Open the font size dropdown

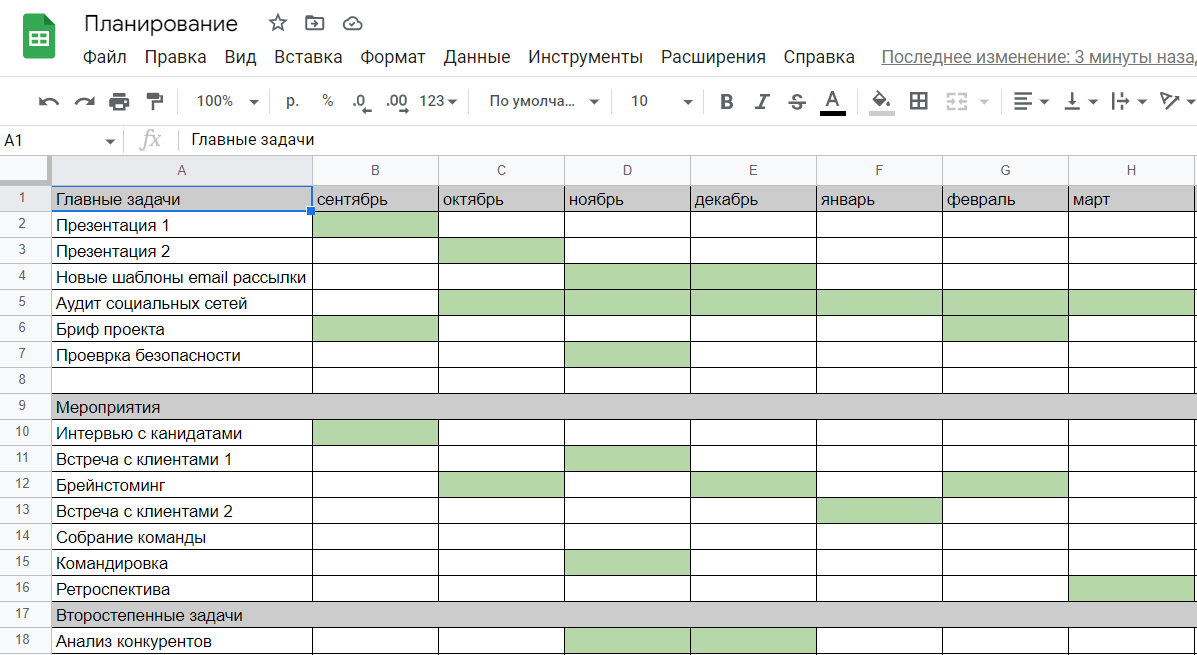click(x=657, y=101)
